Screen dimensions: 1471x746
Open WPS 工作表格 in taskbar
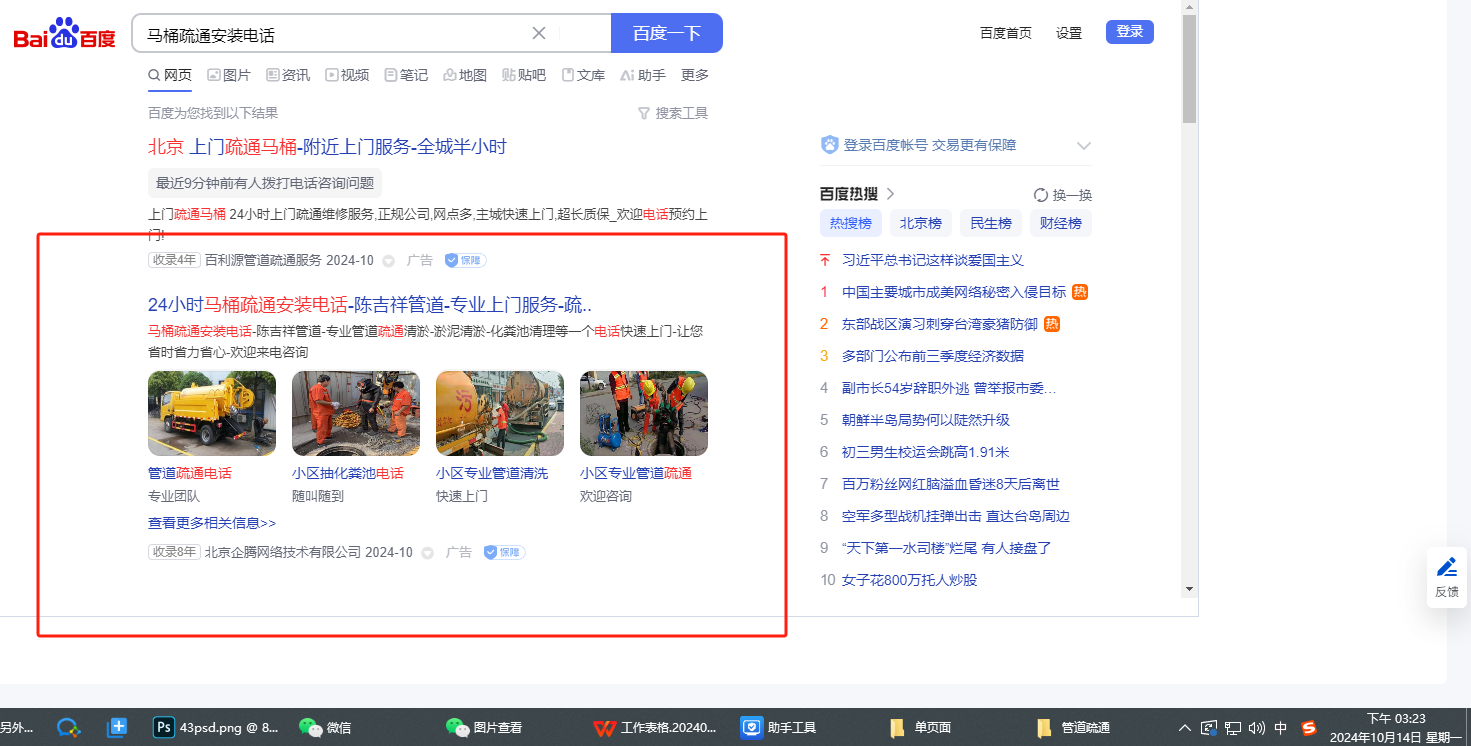[656, 727]
